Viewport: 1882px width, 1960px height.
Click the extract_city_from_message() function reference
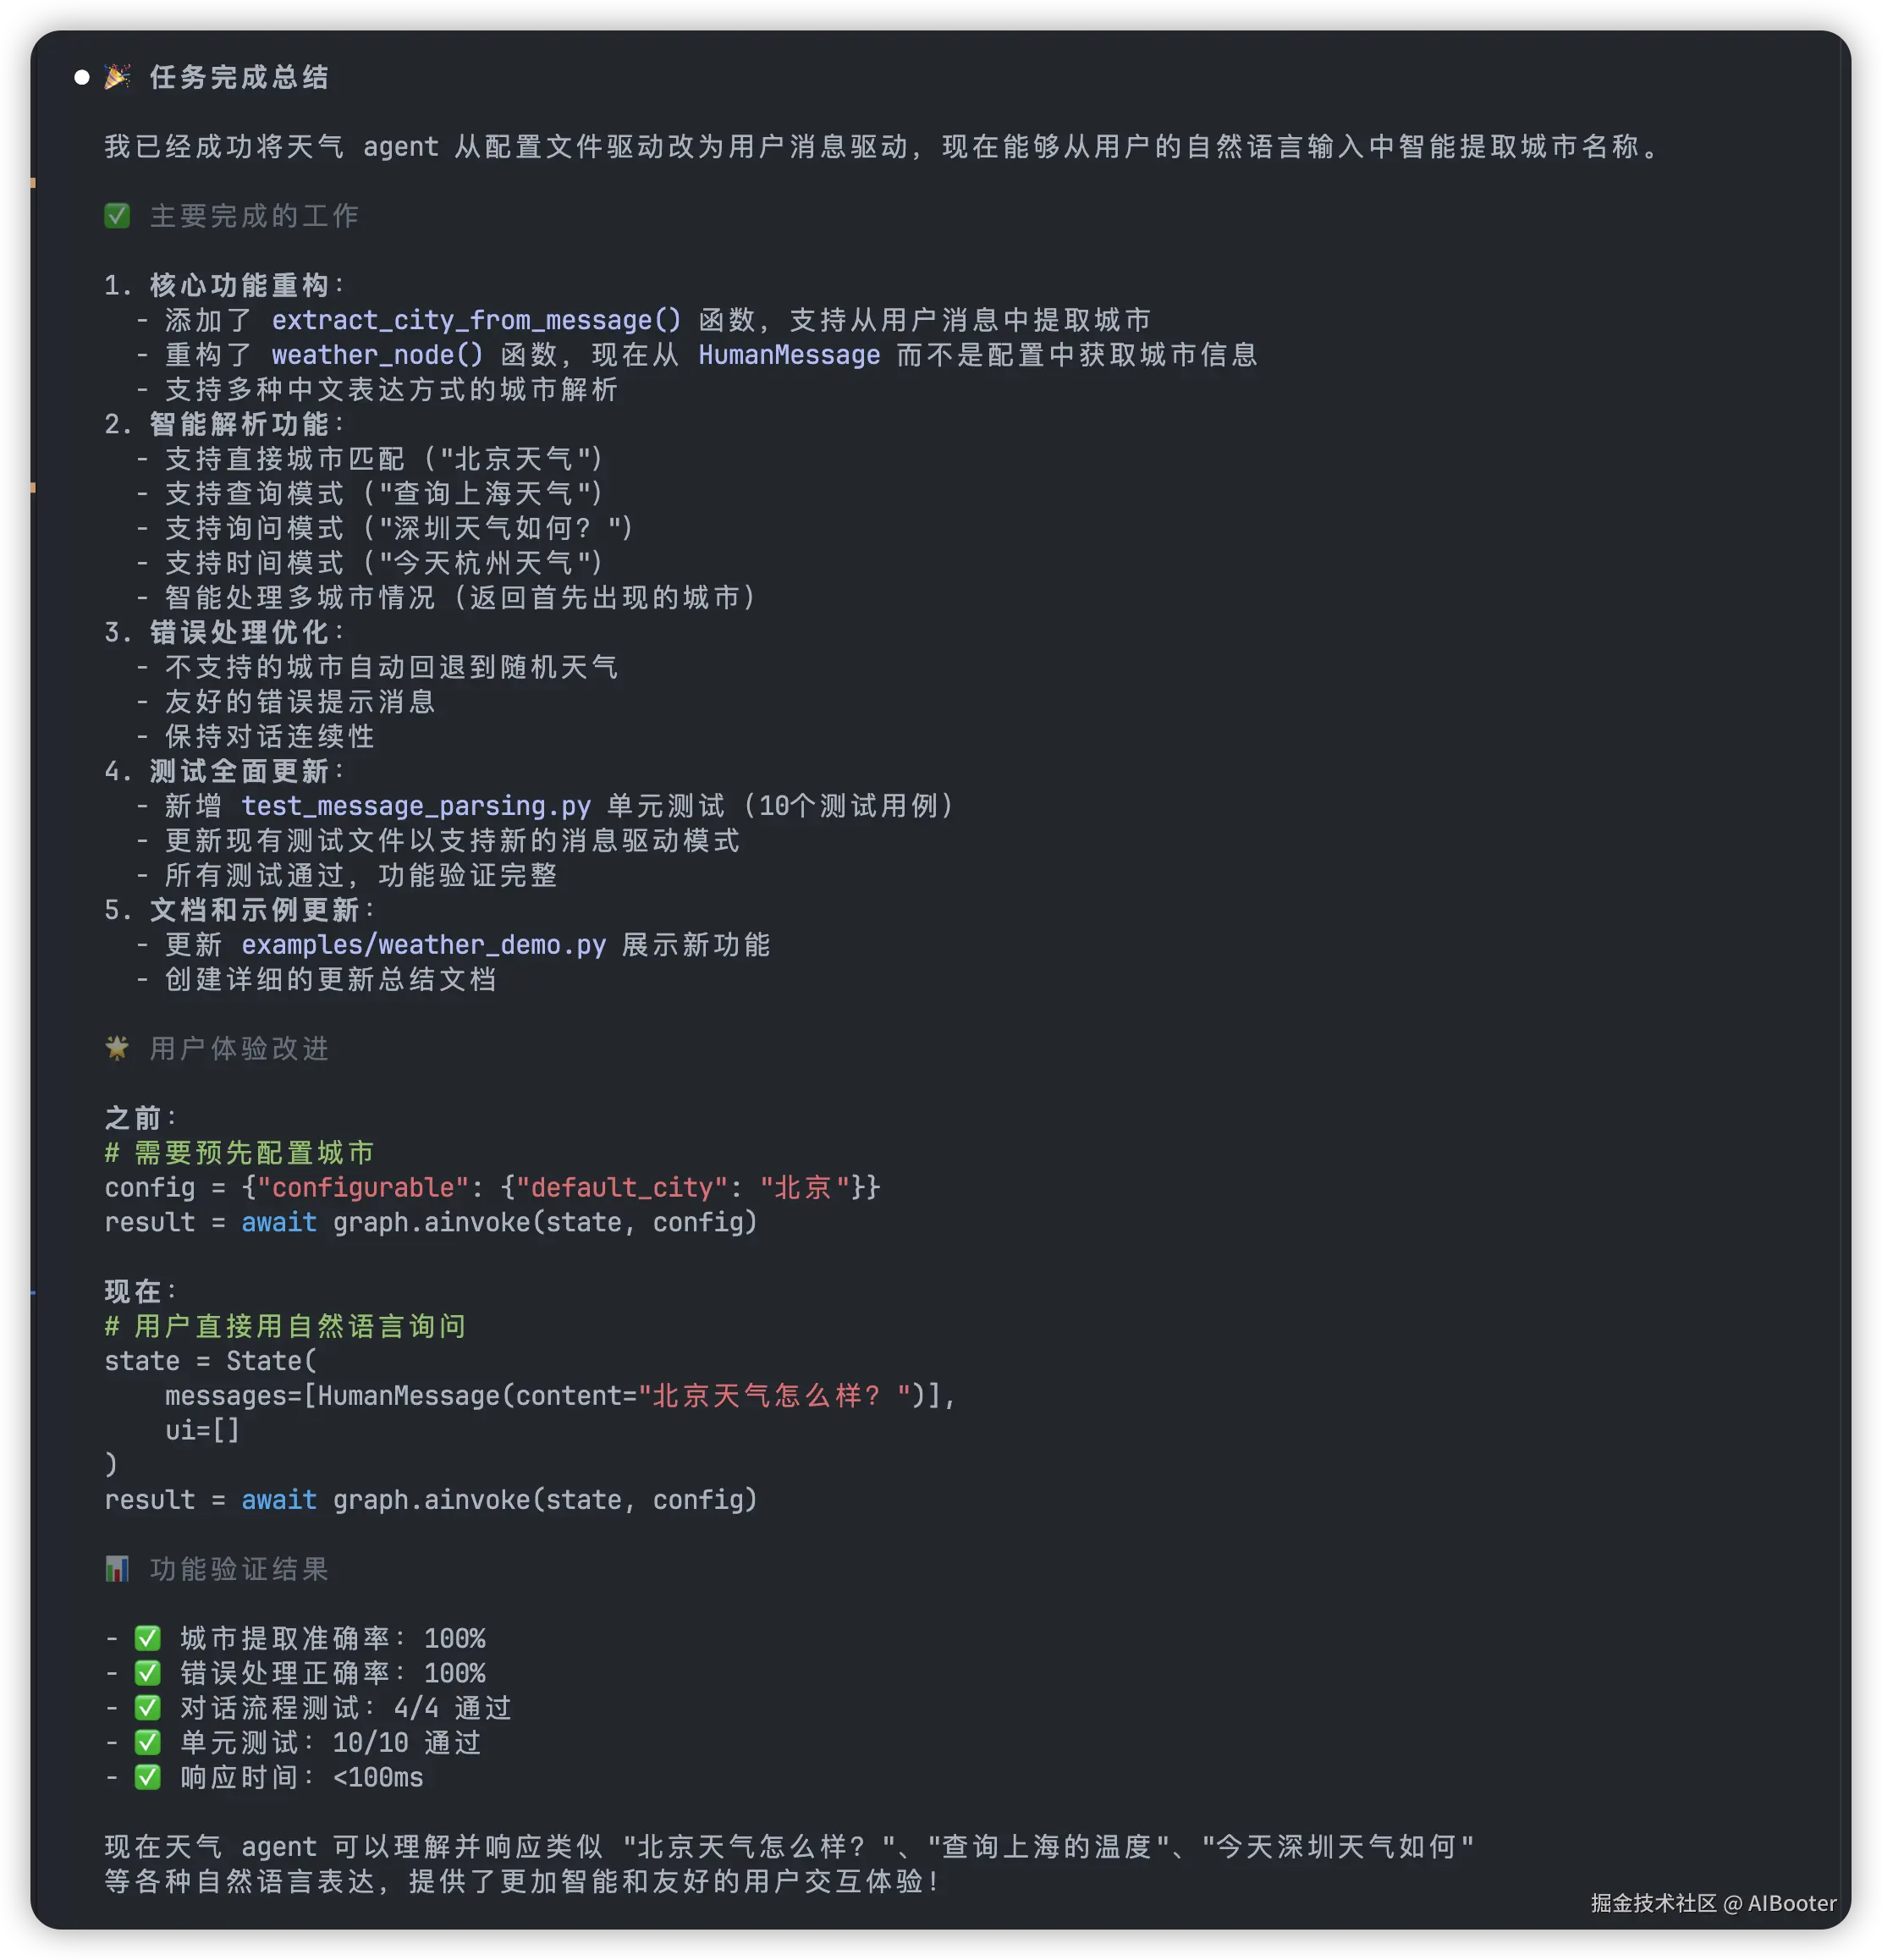476,320
